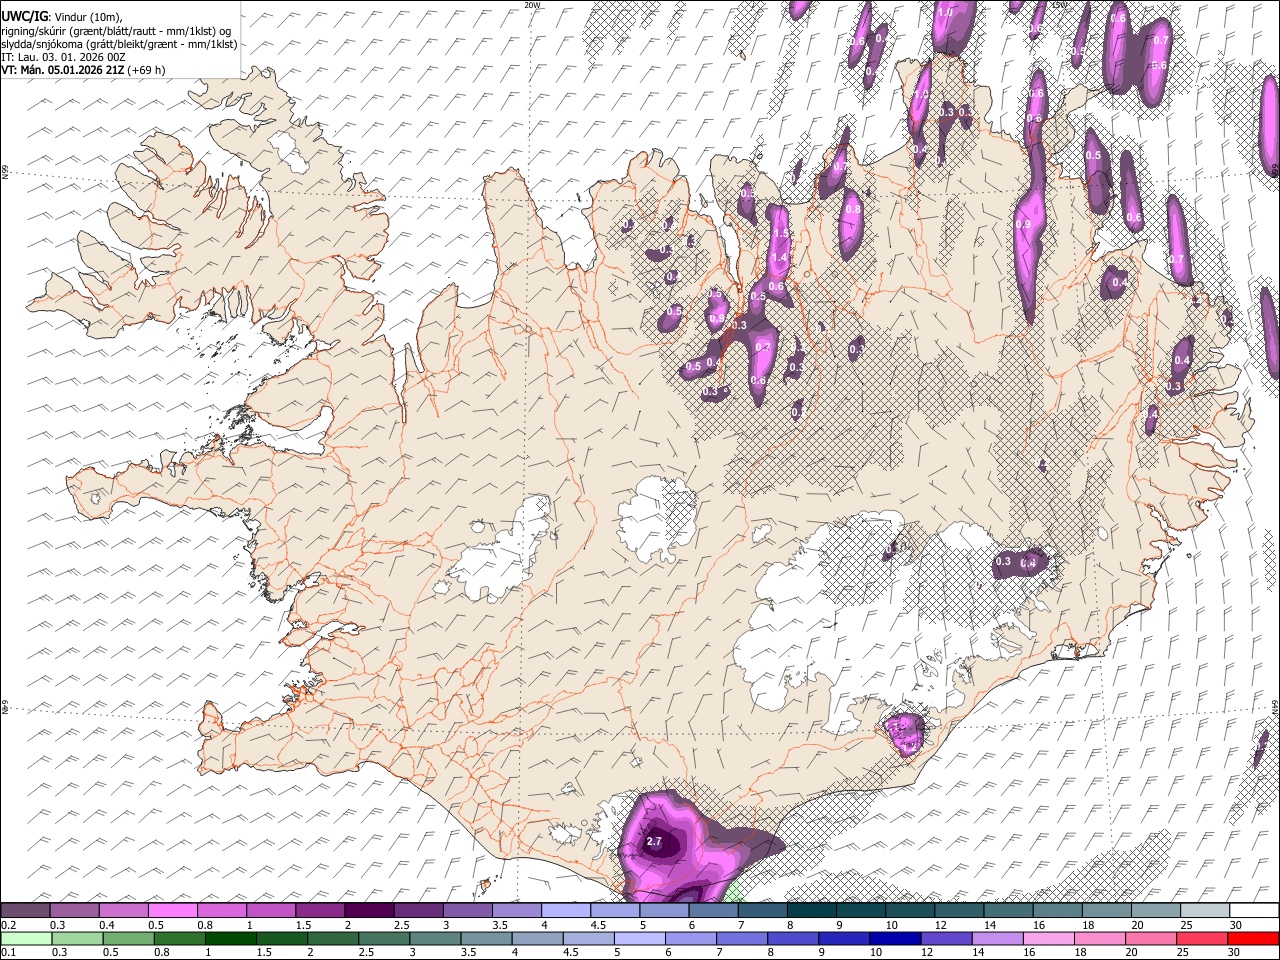Click the 'rigning/skúrir' legend description line

click(117, 31)
